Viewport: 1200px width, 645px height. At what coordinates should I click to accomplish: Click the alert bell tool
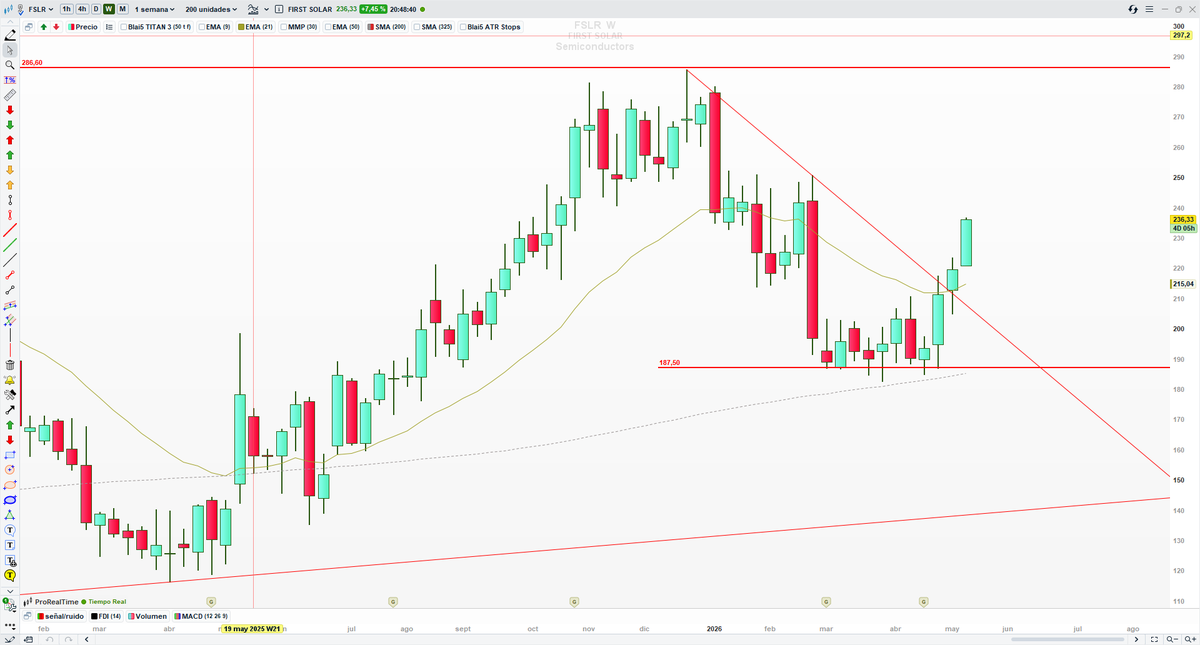tap(10, 380)
